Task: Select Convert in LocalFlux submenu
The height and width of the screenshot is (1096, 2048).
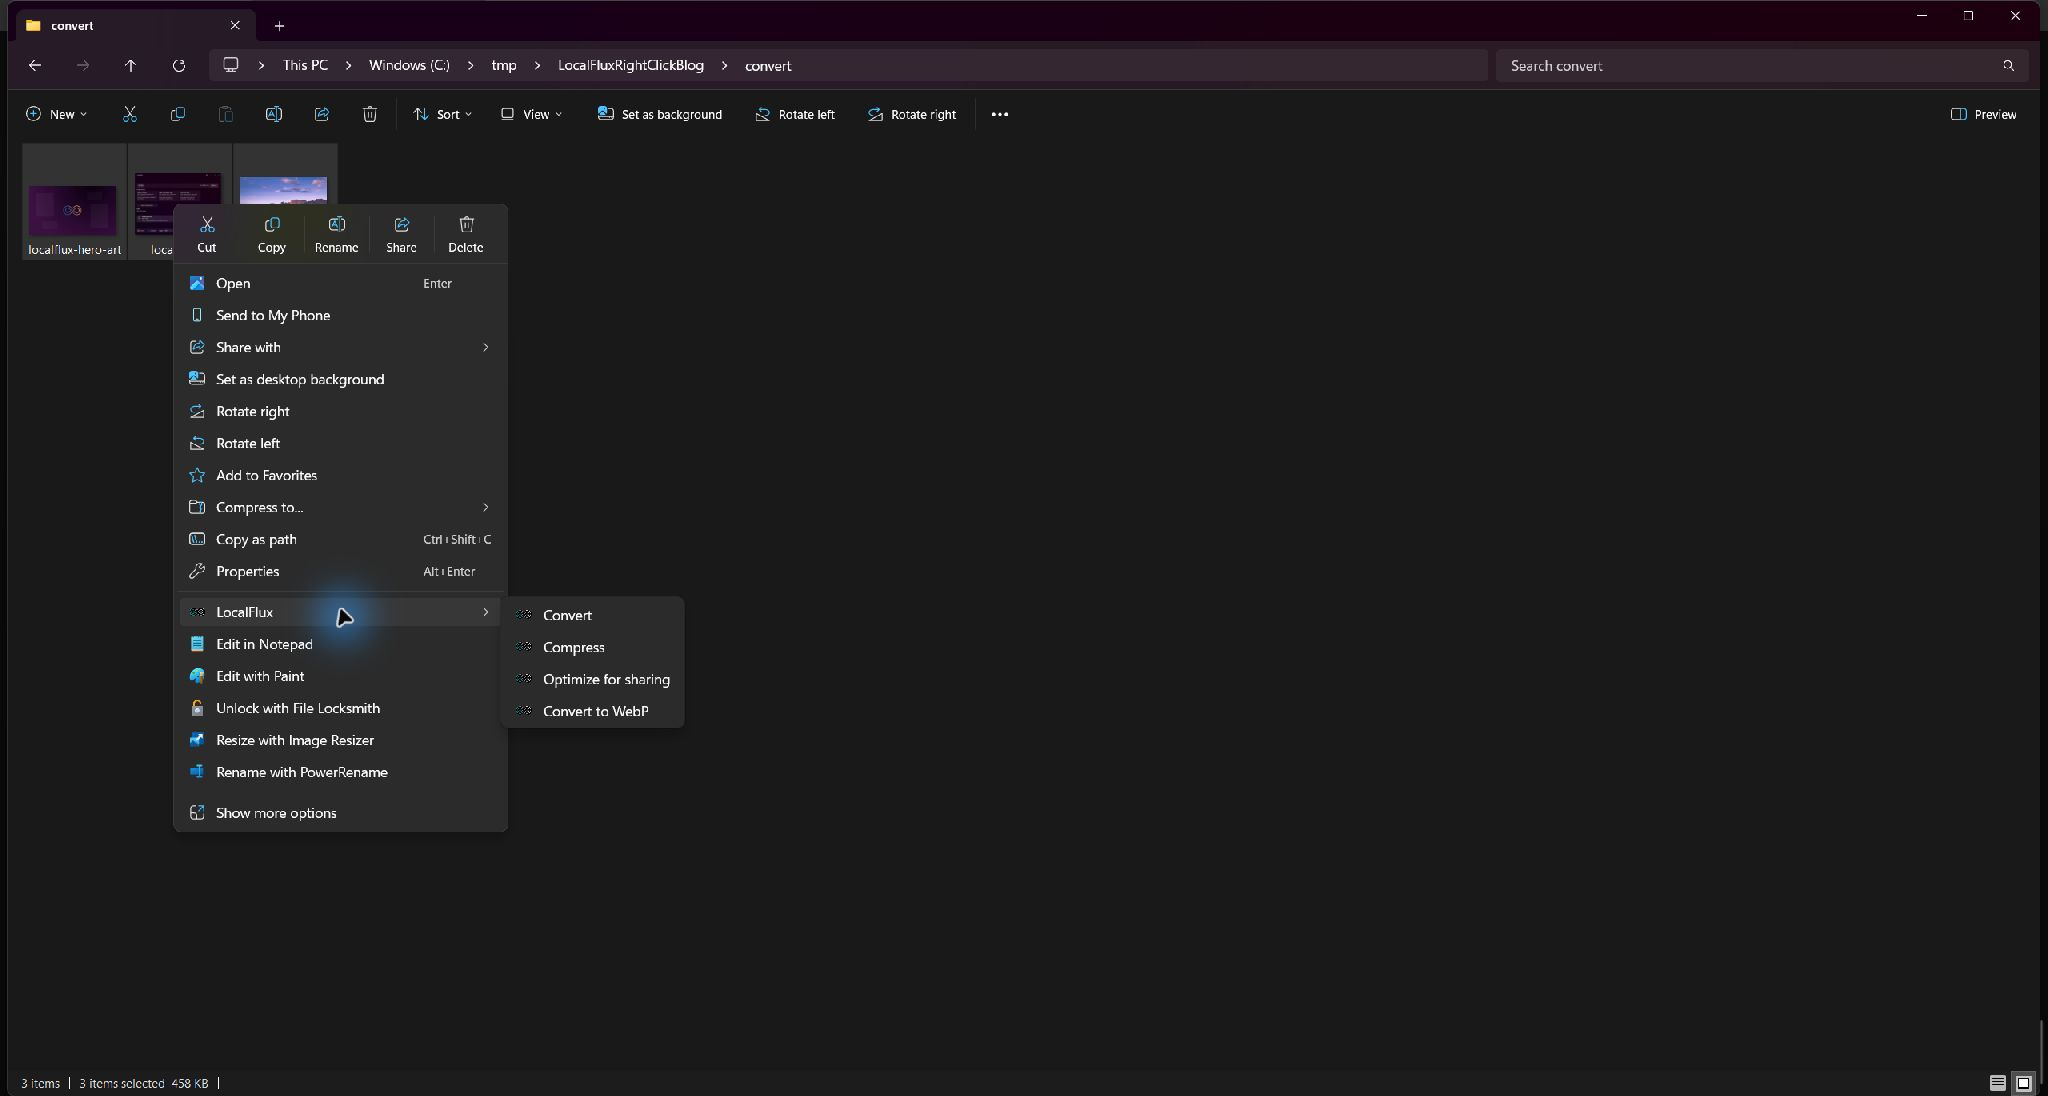Action: (x=593, y=615)
